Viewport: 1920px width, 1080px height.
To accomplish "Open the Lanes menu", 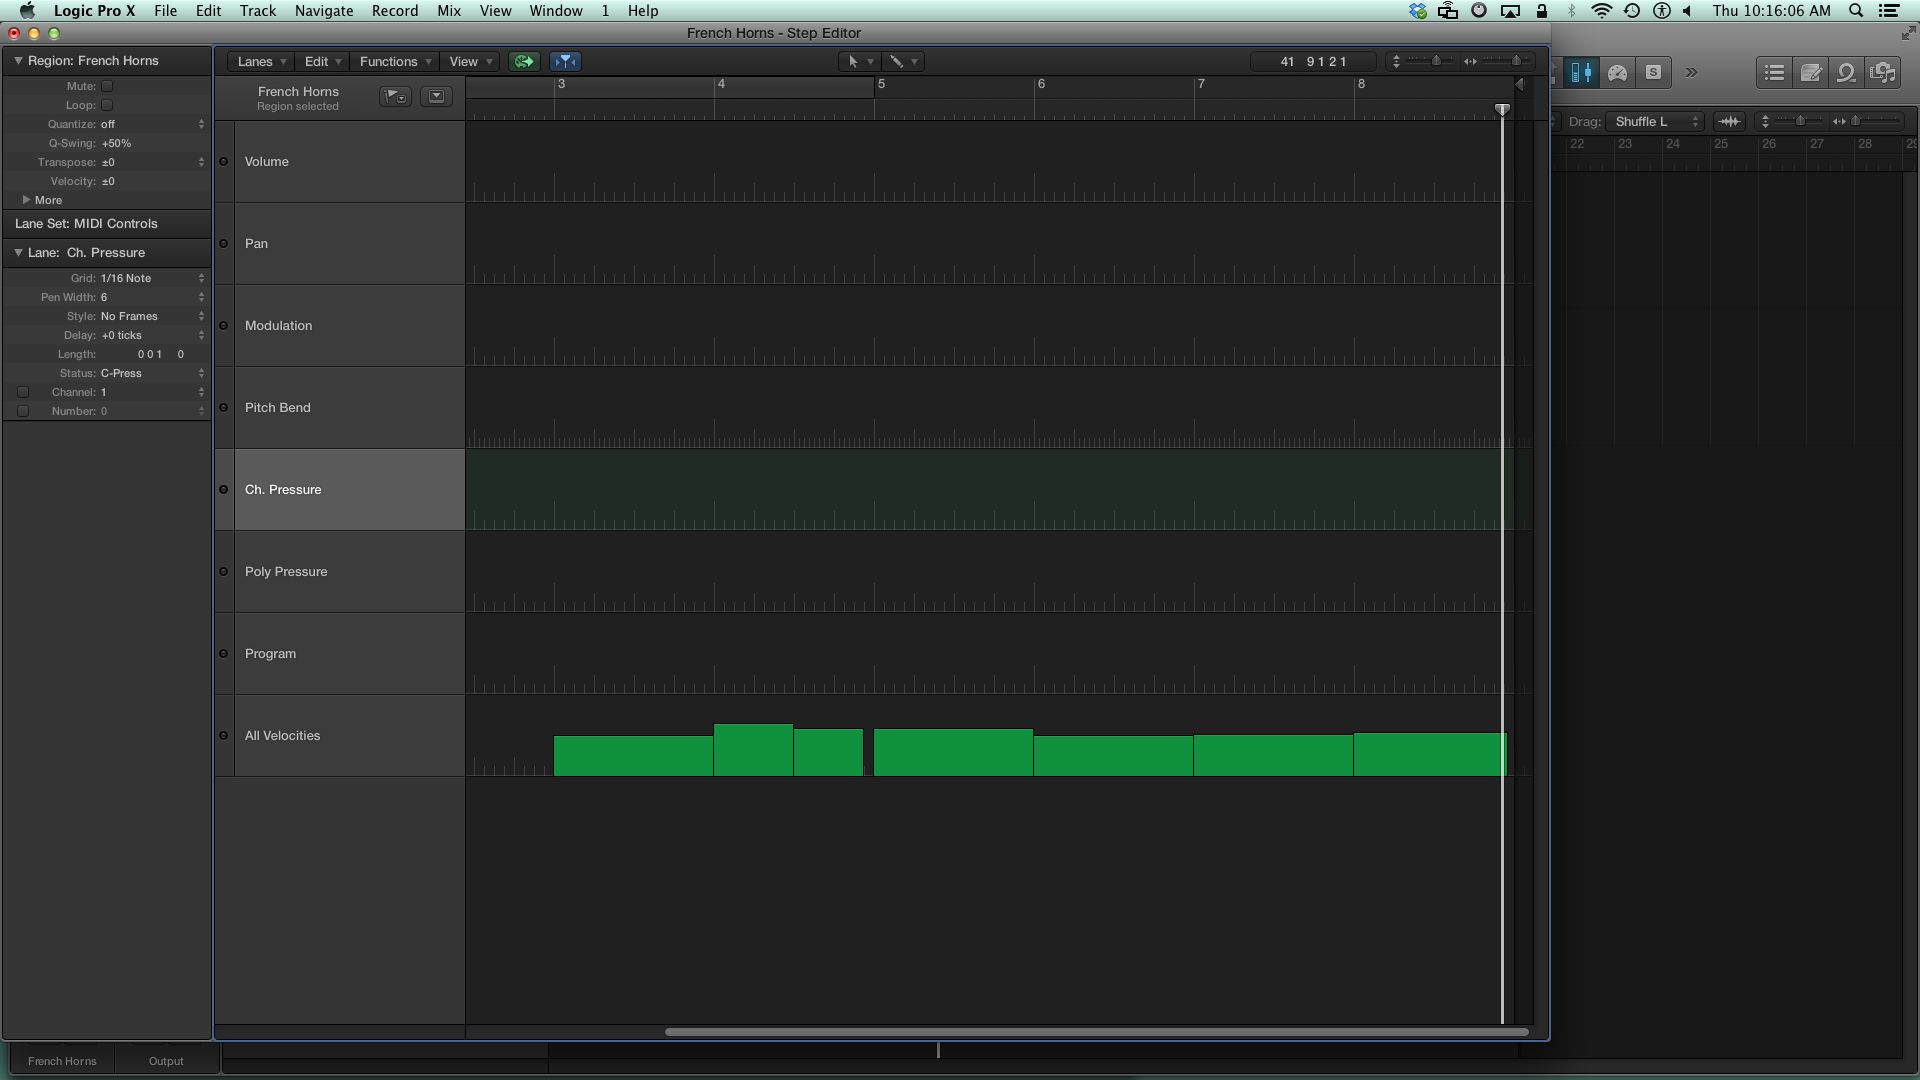I will coord(262,61).
